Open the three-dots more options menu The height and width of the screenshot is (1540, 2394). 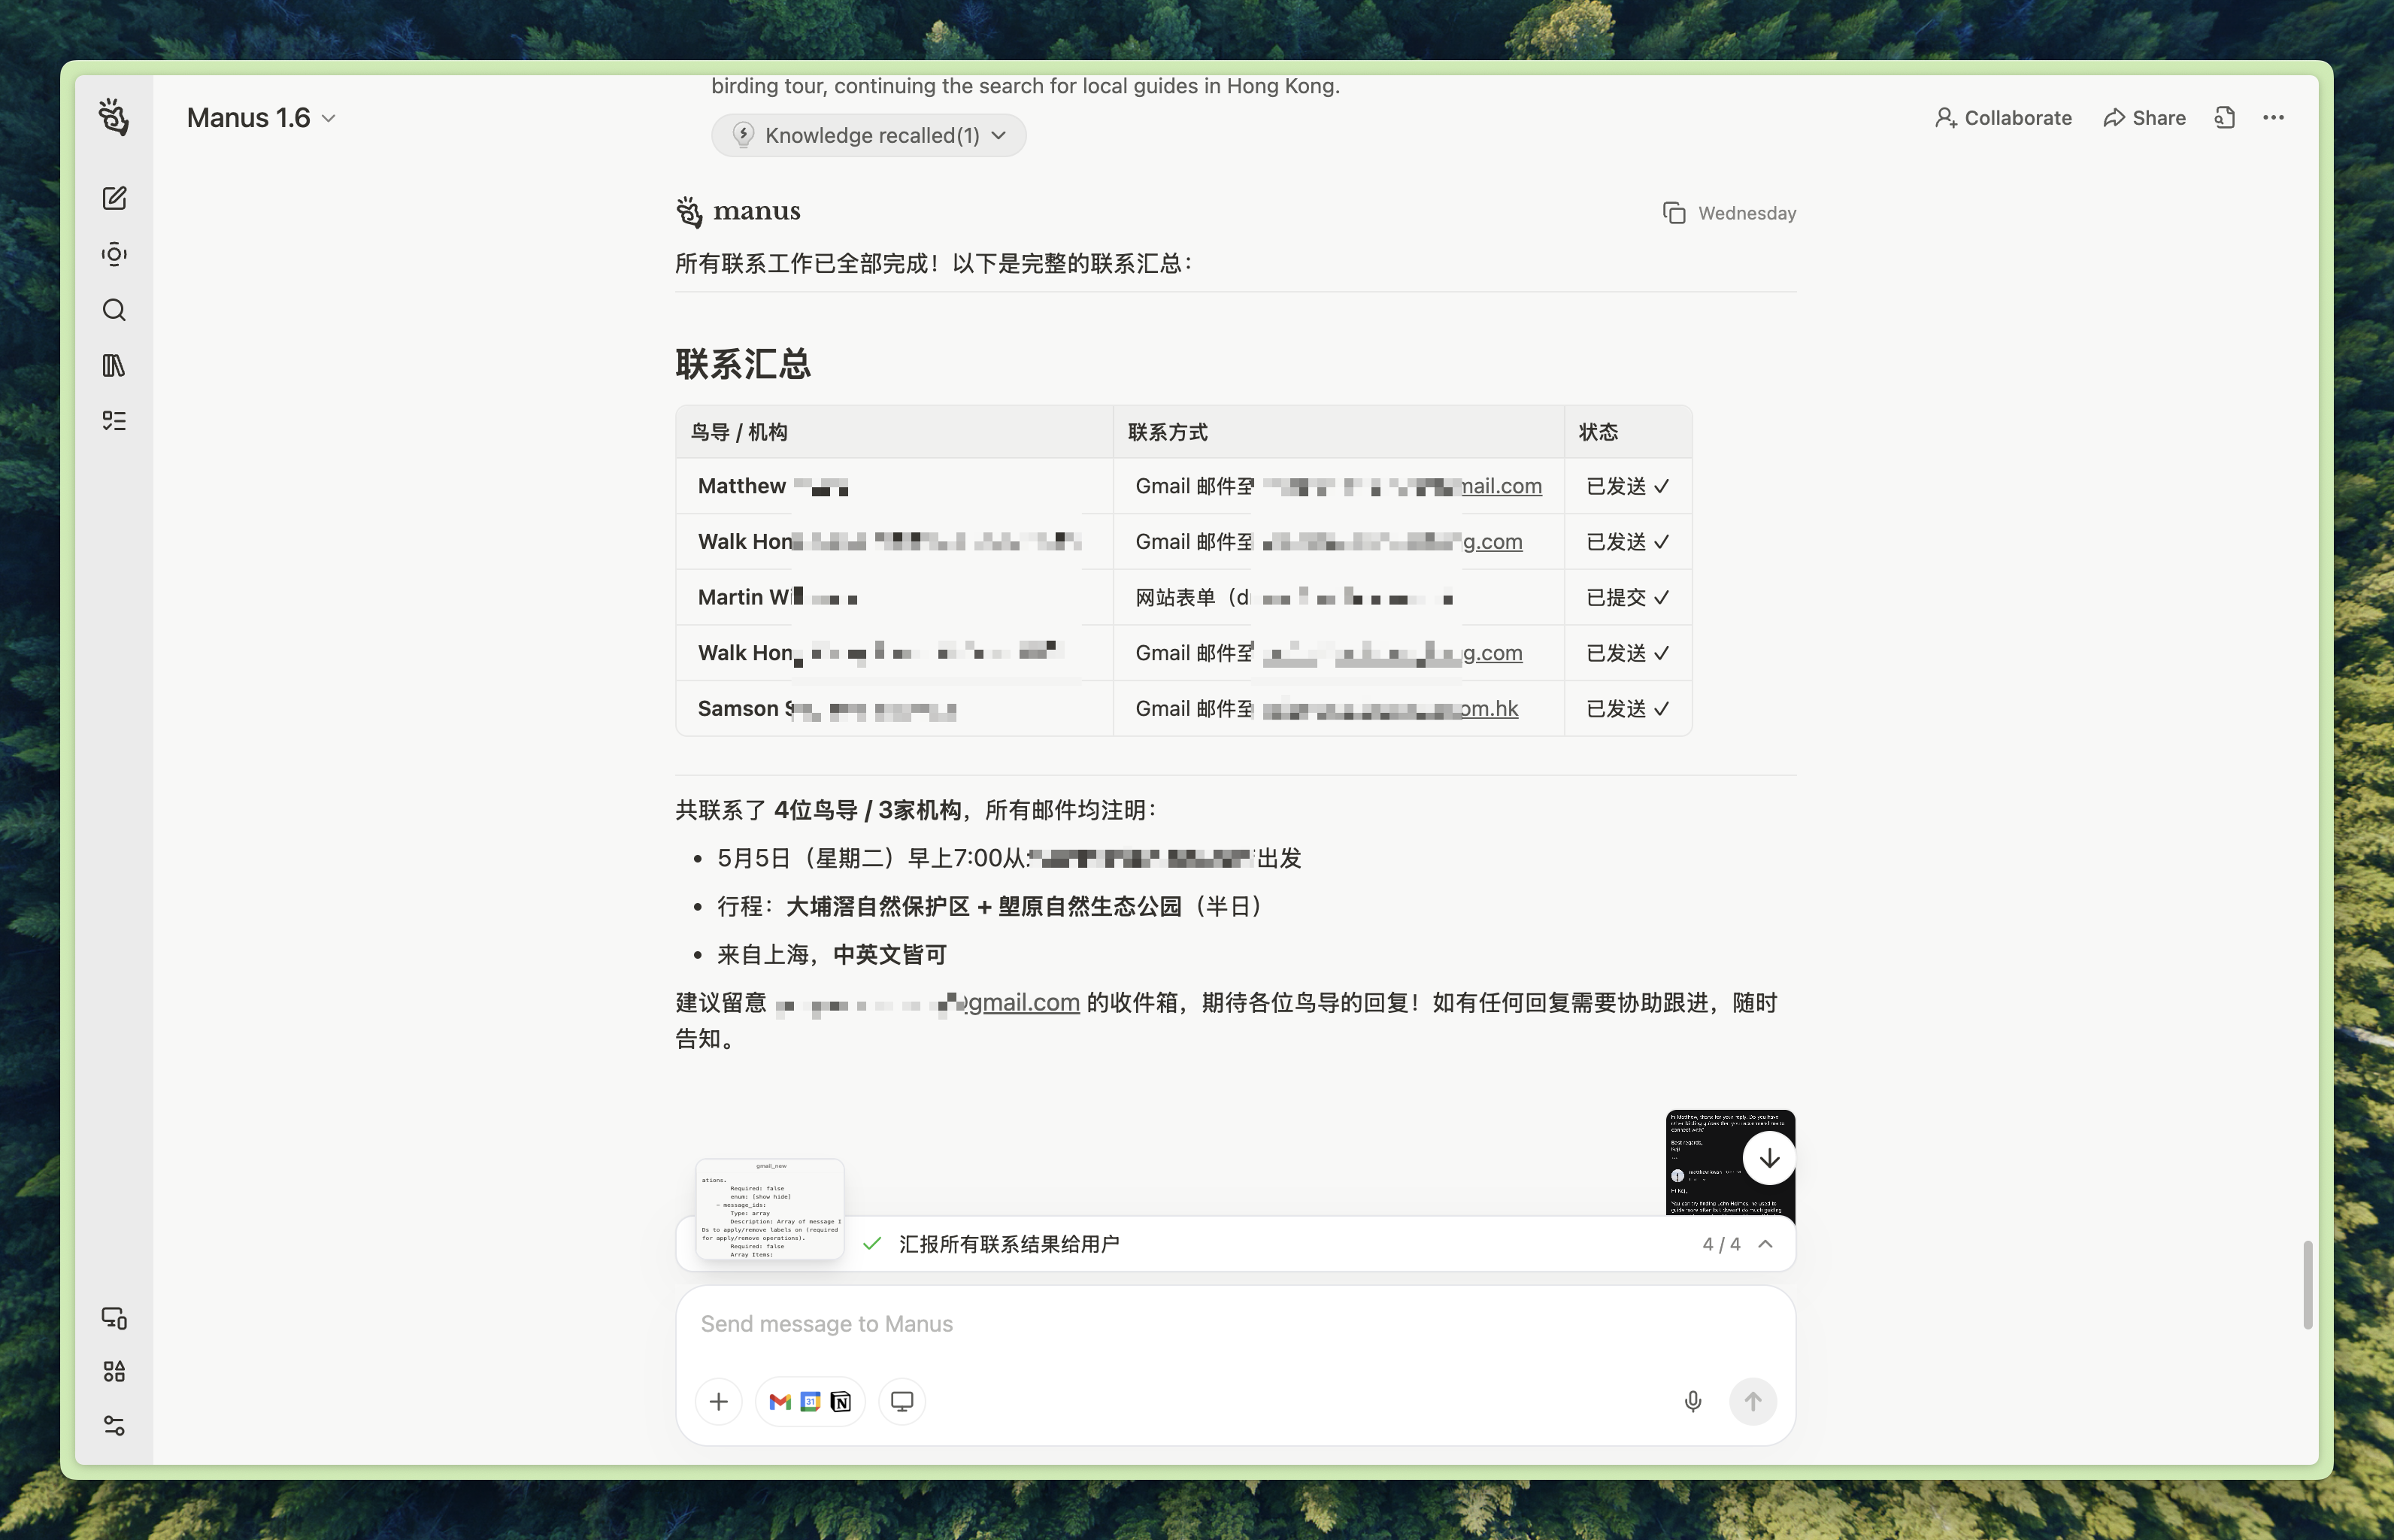click(x=2273, y=118)
